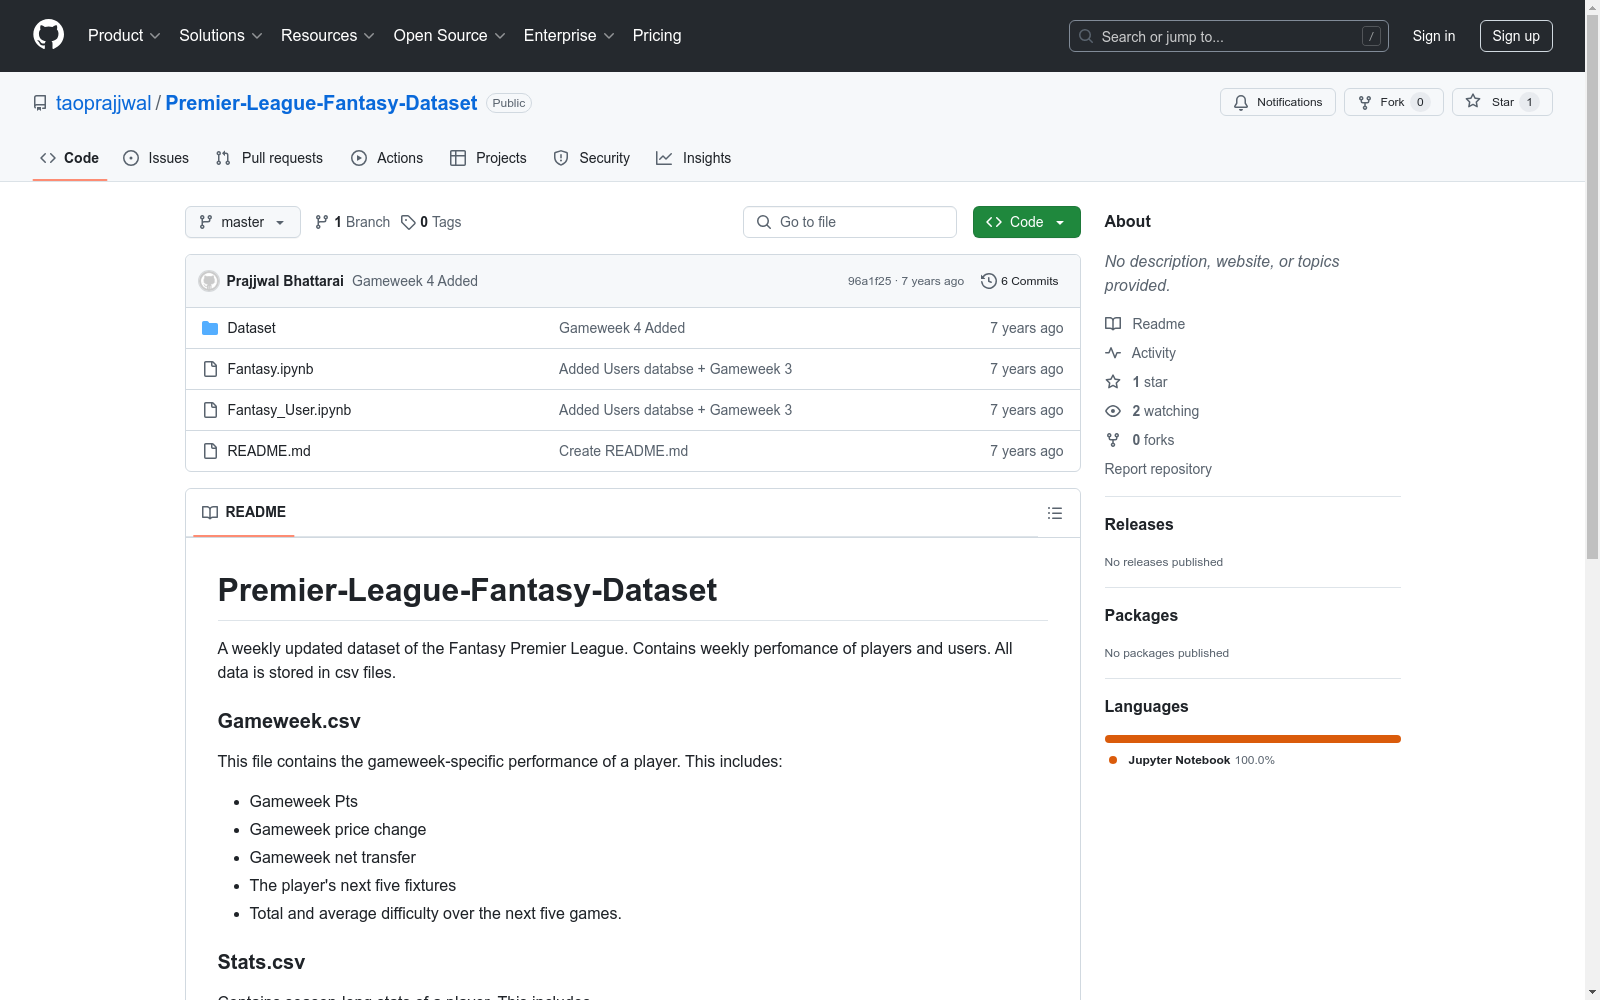Click the fork icon next to 0 forks

(1113, 440)
